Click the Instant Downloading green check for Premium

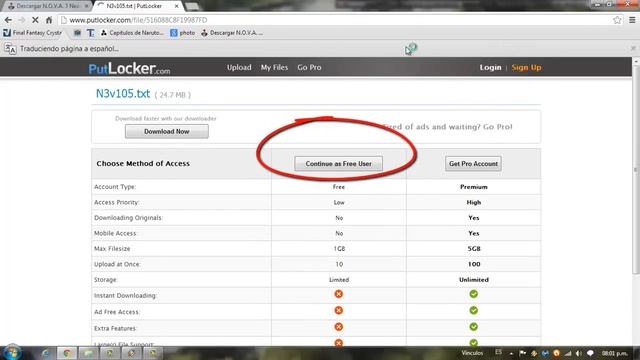tap(473, 294)
